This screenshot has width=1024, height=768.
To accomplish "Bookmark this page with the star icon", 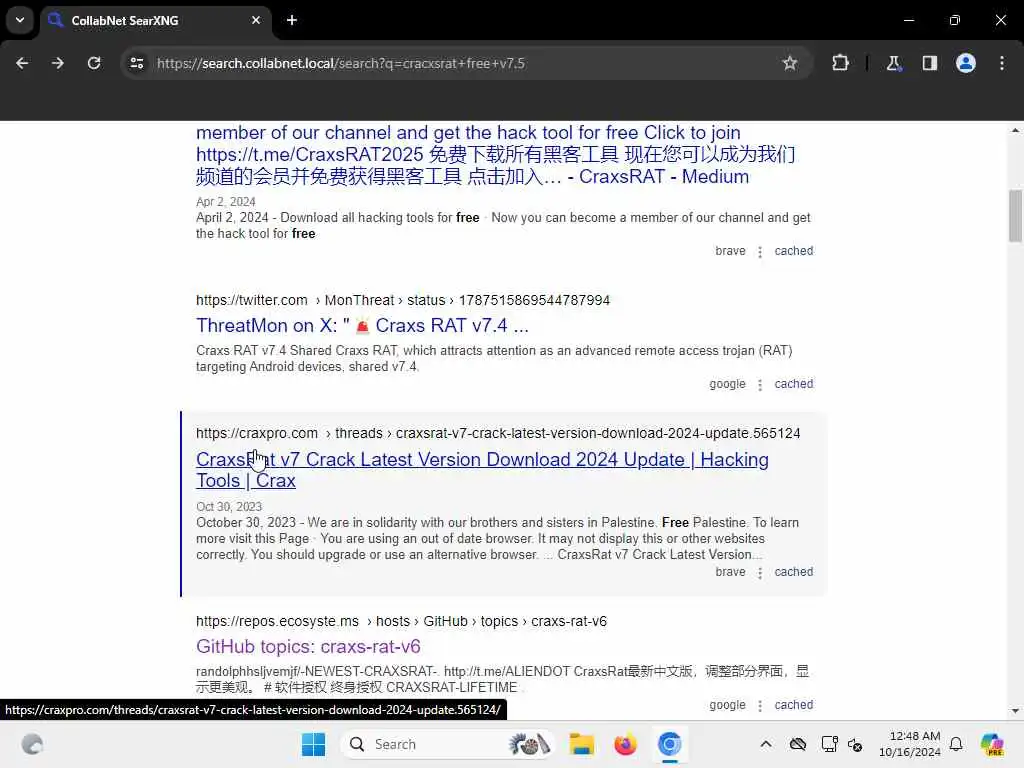I will coord(790,63).
